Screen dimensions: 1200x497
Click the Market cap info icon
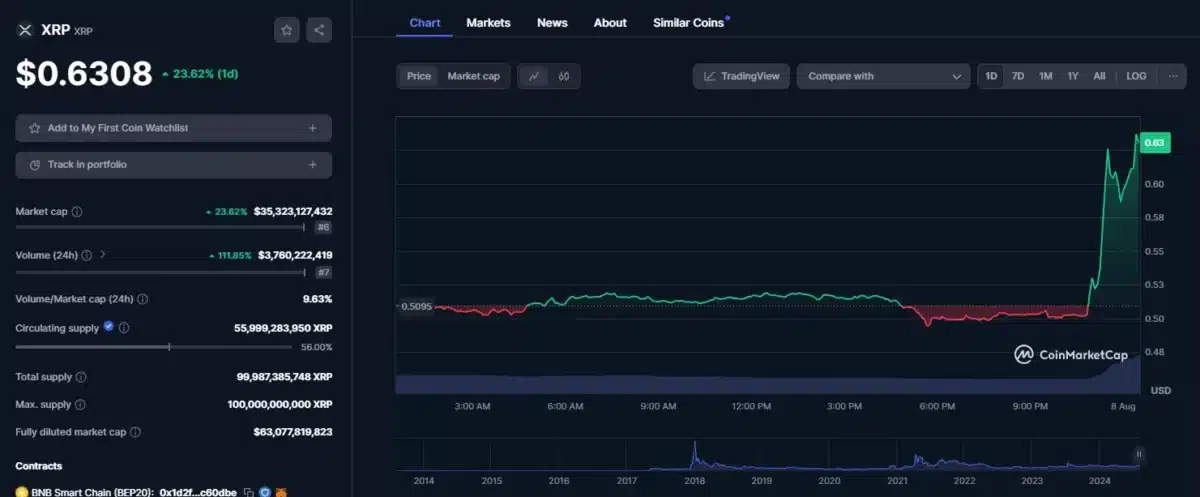[x=77, y=212]
